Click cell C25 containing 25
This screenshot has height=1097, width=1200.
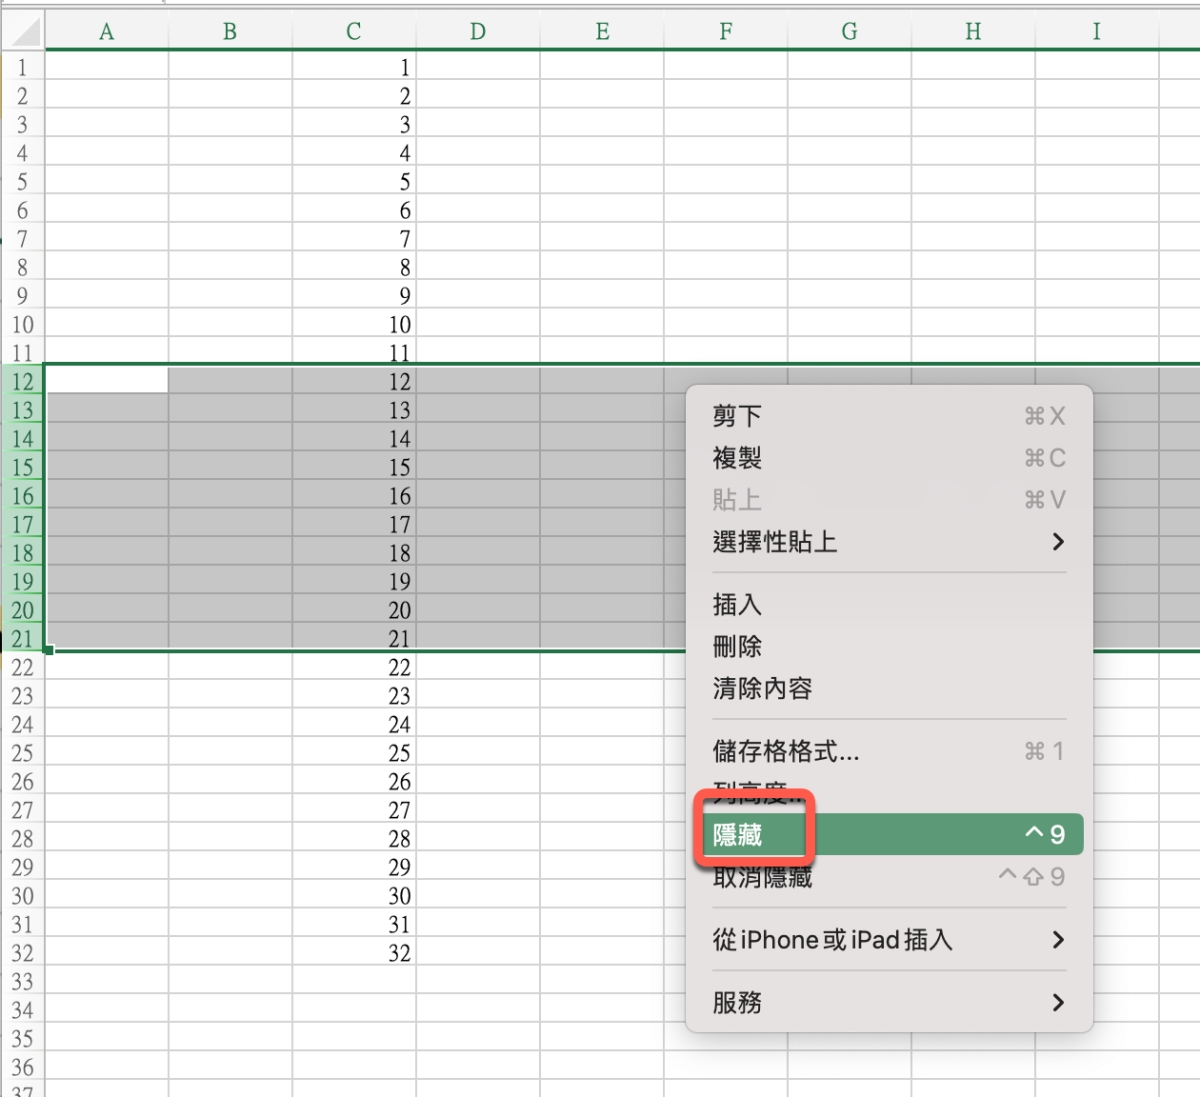coord(354,753)
